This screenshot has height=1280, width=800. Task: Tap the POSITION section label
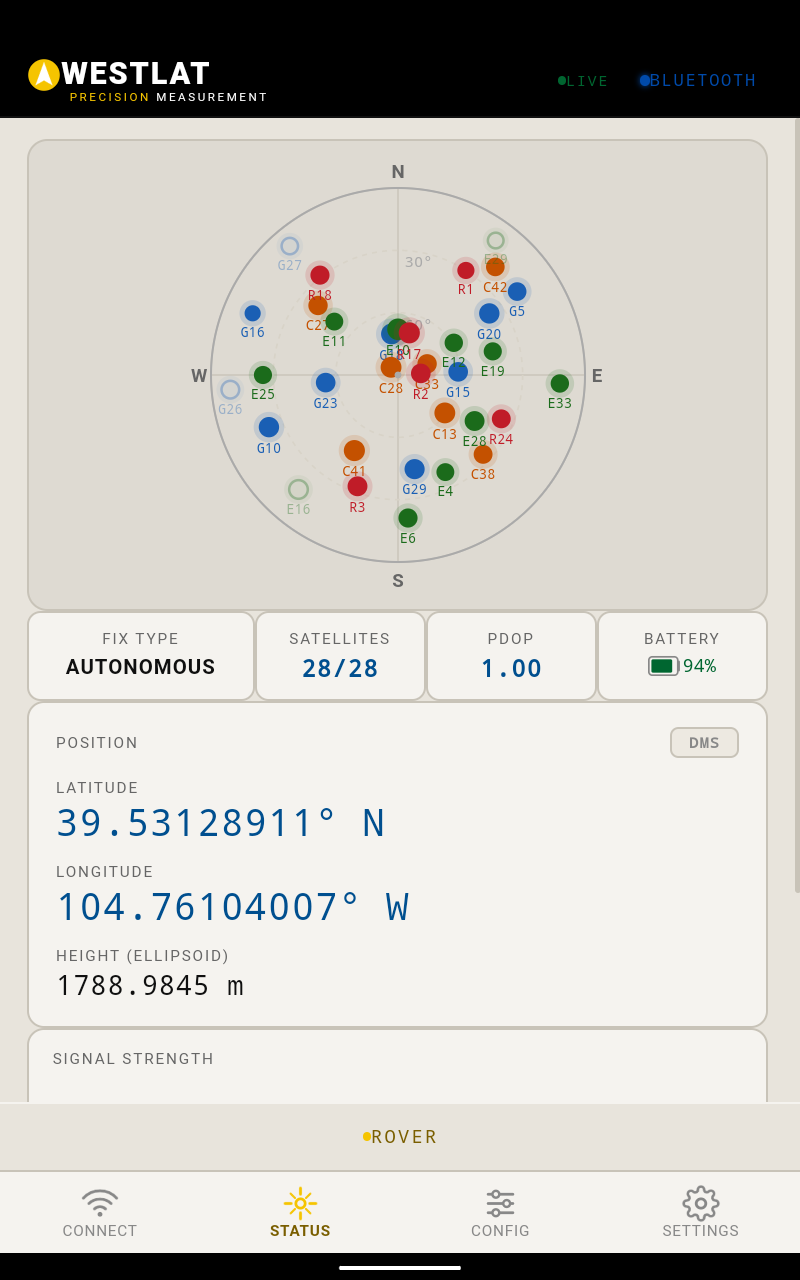[x=97, y=743]
